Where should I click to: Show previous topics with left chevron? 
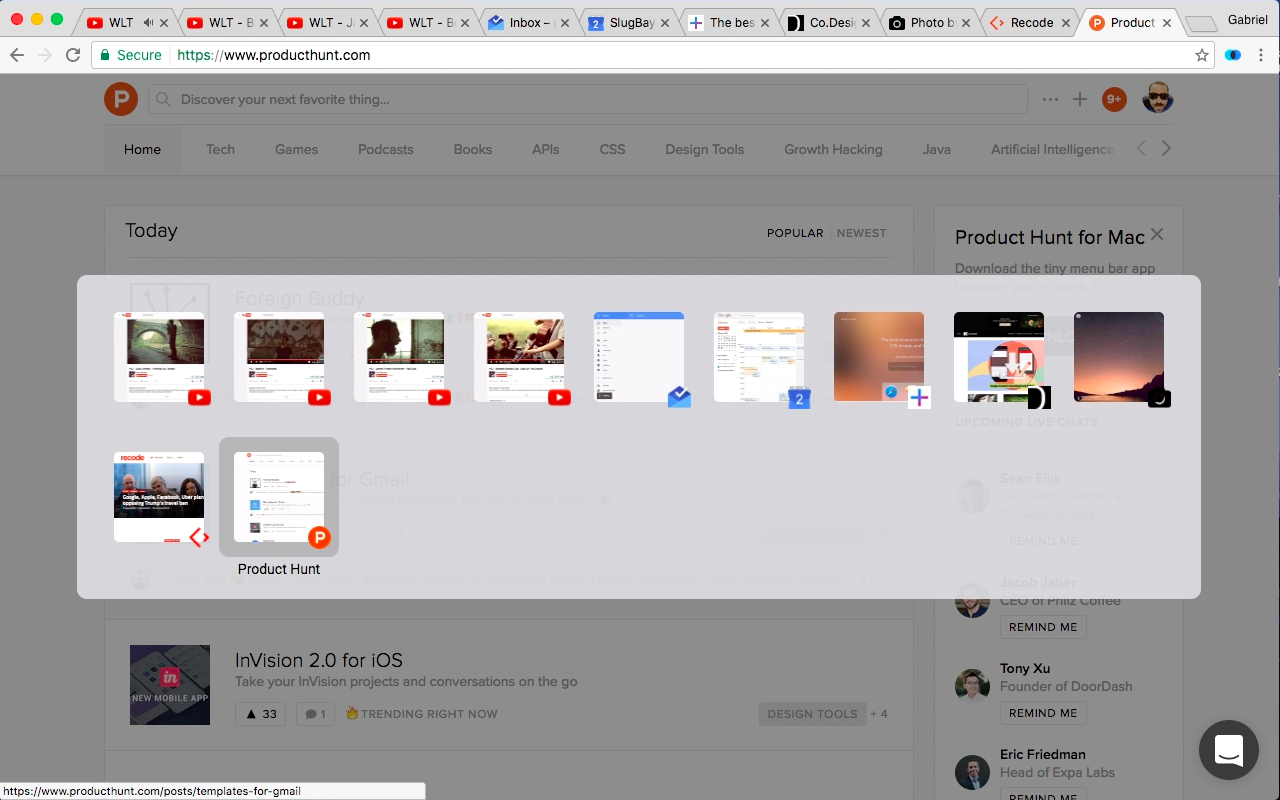pyautogui.click(x=1142, y=148)
